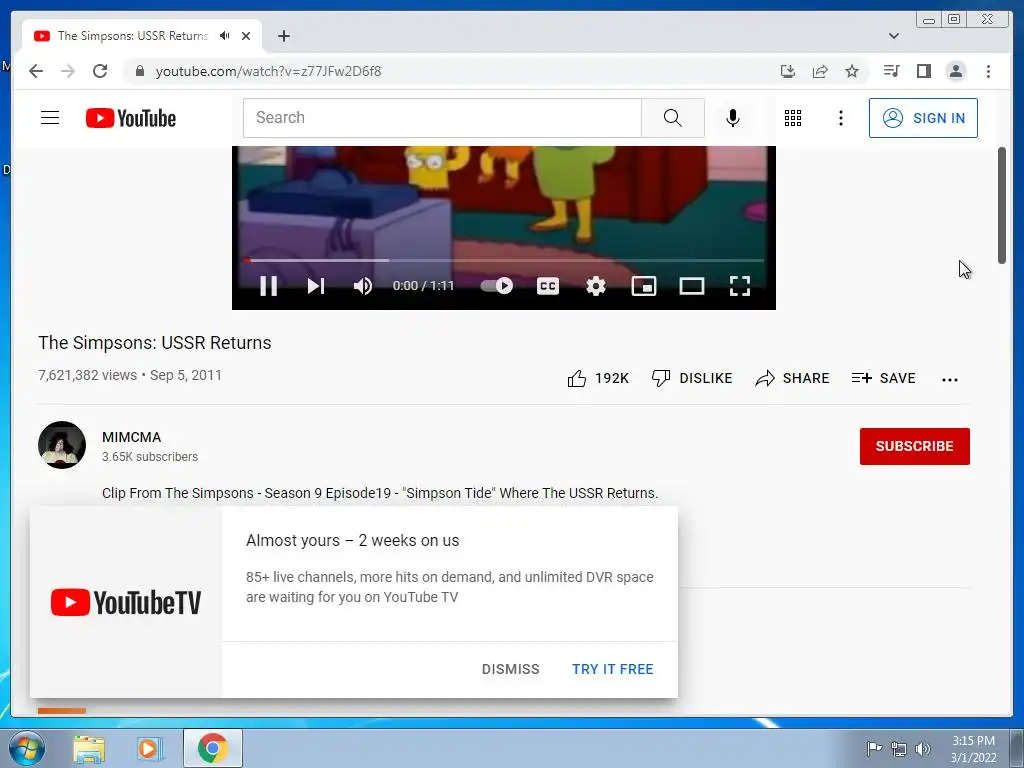Go back in browser history
Viewport: 1024px width, 768px height.
(36, 71)
